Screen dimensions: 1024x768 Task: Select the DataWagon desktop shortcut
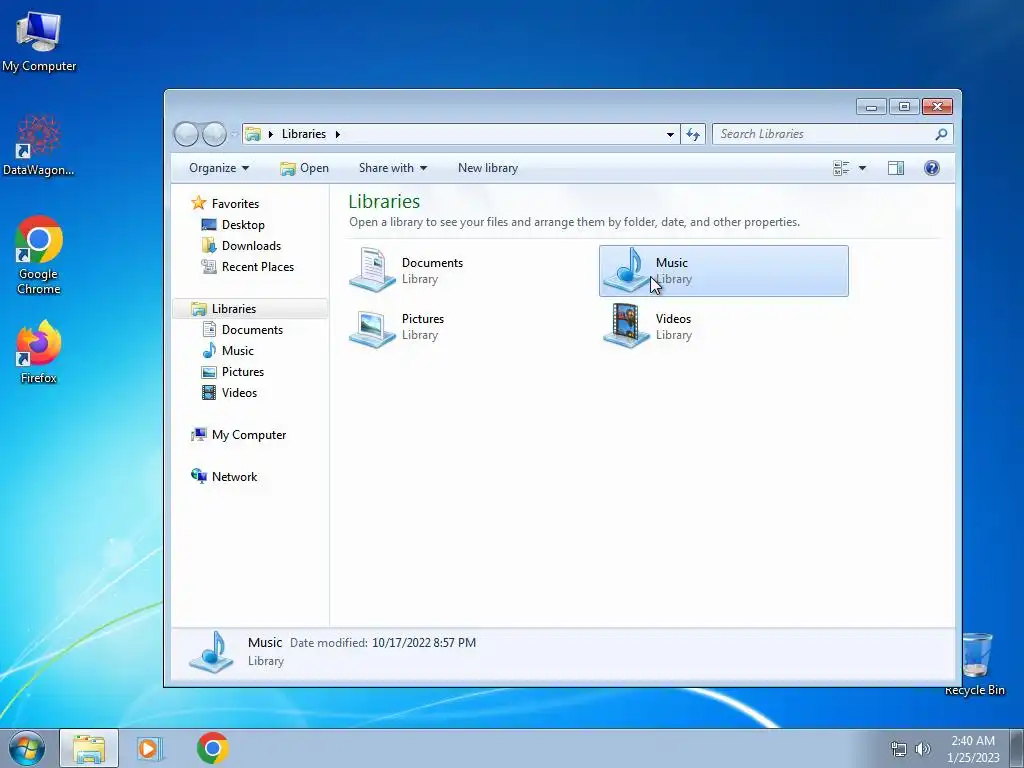tap(39, 145)
